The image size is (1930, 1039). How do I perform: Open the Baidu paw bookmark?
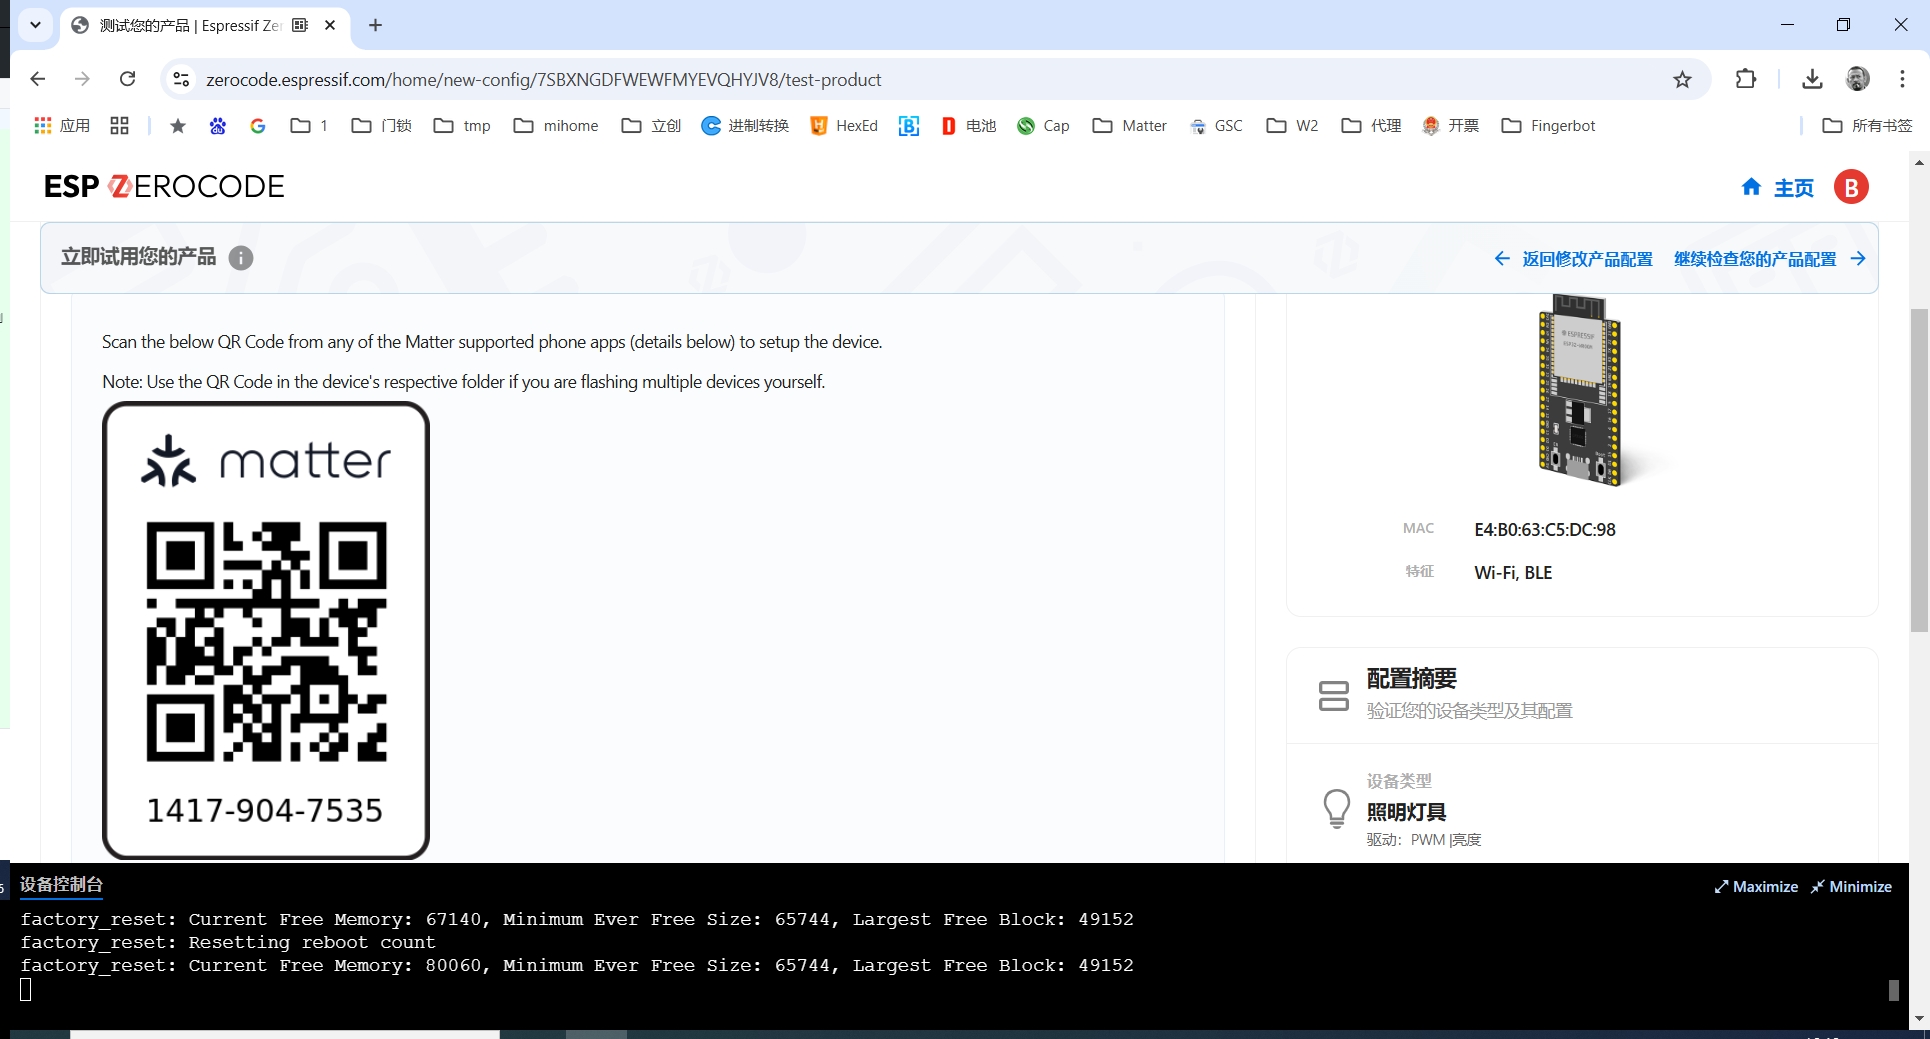point(218,125)
